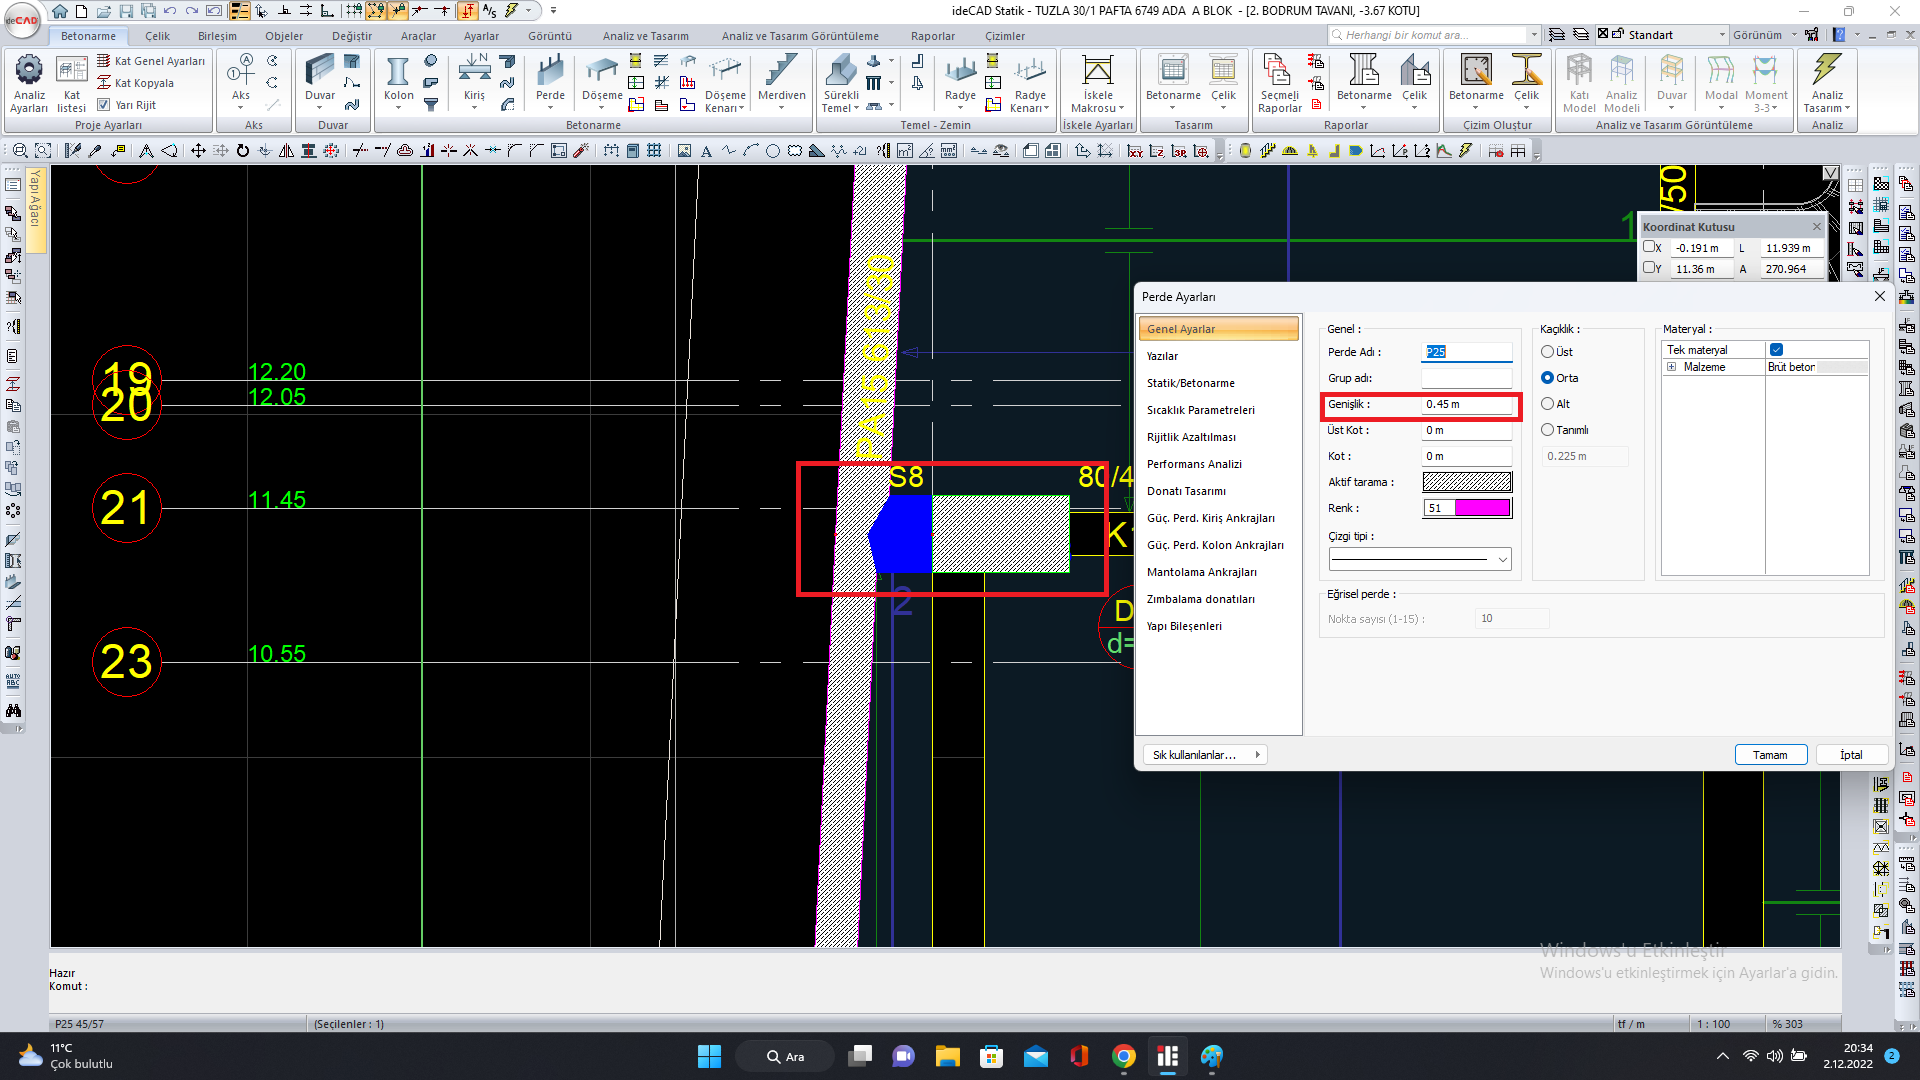1920x1080 pixels.
Task: Click the İptal button
Action: 1851,755
